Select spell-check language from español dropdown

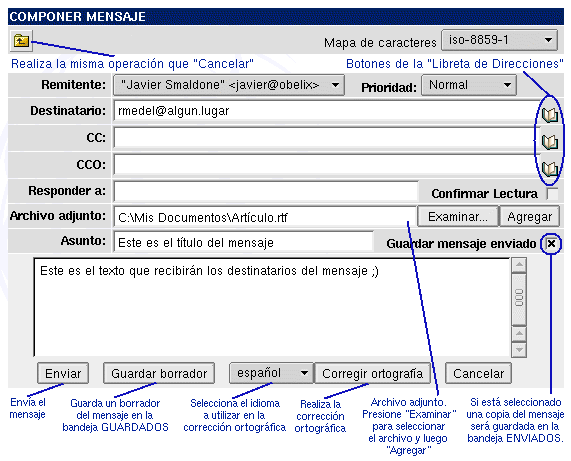pos(271,373)
